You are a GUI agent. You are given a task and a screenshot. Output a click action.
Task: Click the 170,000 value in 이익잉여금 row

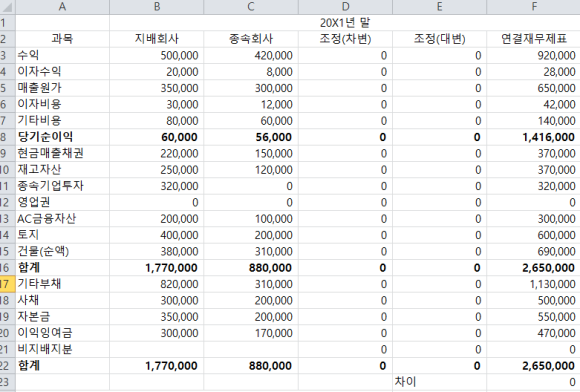pyautogui.click(x=251, y=333)
